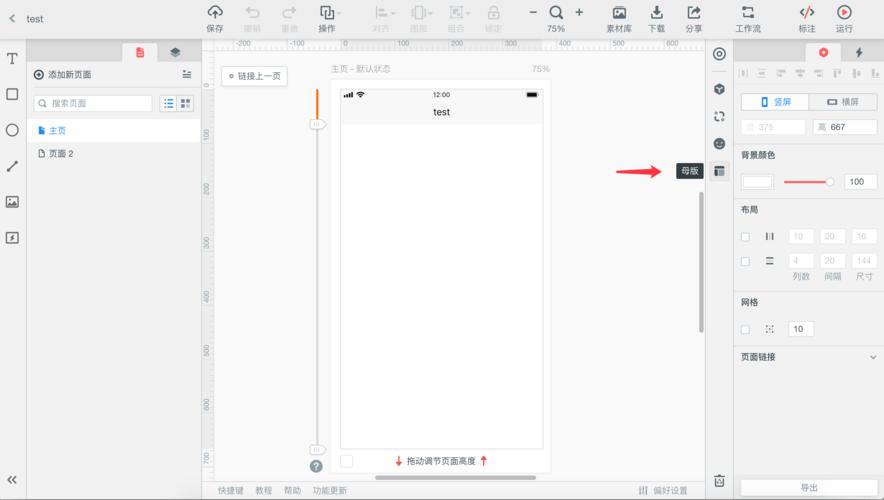This screenshot has height=500, width=884.
Task: Enable the column layout checkbox
Action: coord(745,237)
